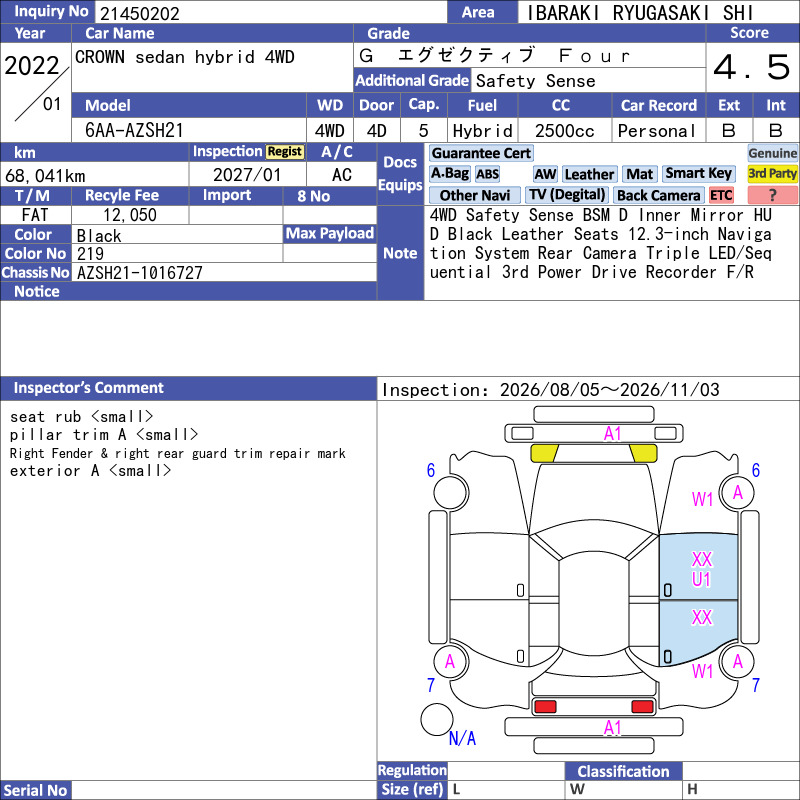This screenshot has width=800, height=800.
Task: Click the chassis number AZSH21-1016727
Action: pyautogui.click(x=140, y=273)
